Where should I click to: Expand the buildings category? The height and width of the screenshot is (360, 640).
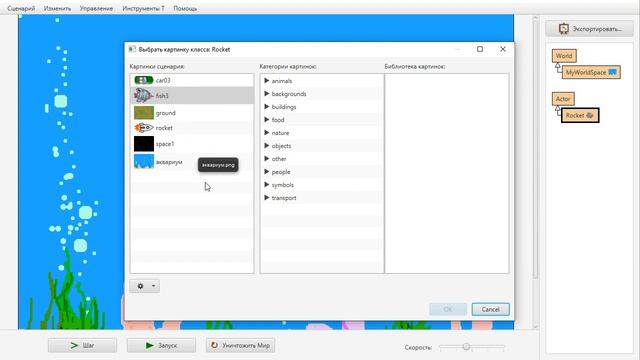[x=267, y=107]
